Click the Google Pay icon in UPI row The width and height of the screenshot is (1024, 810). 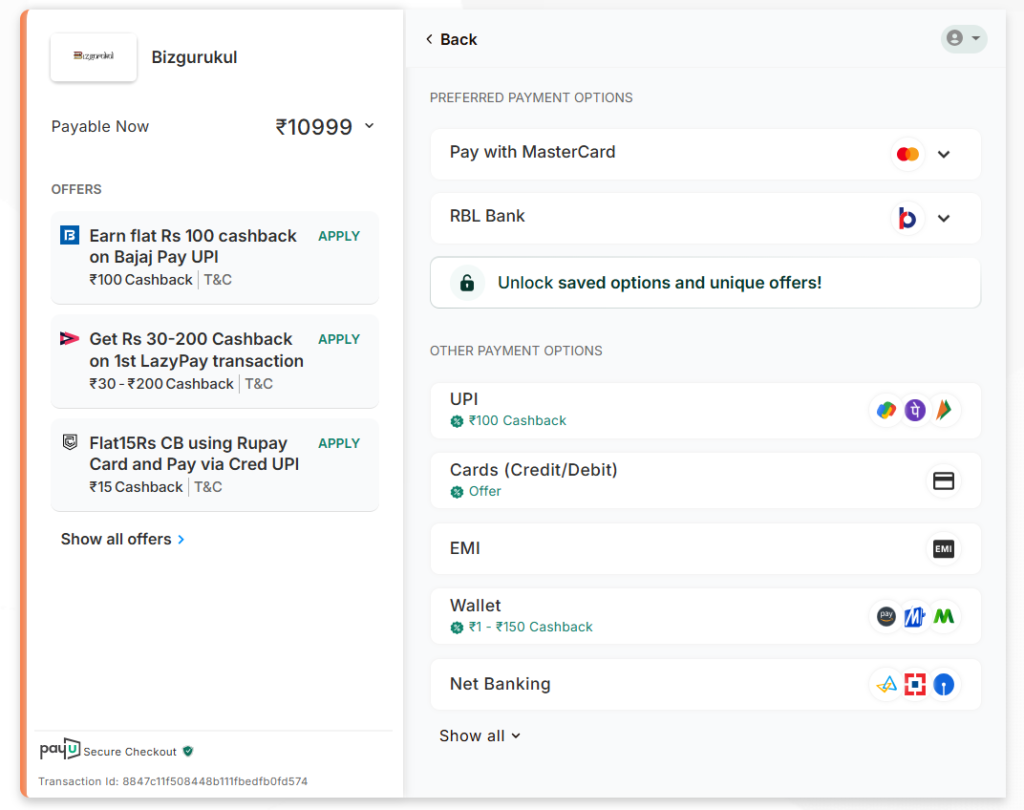click(x=886, y=410)
